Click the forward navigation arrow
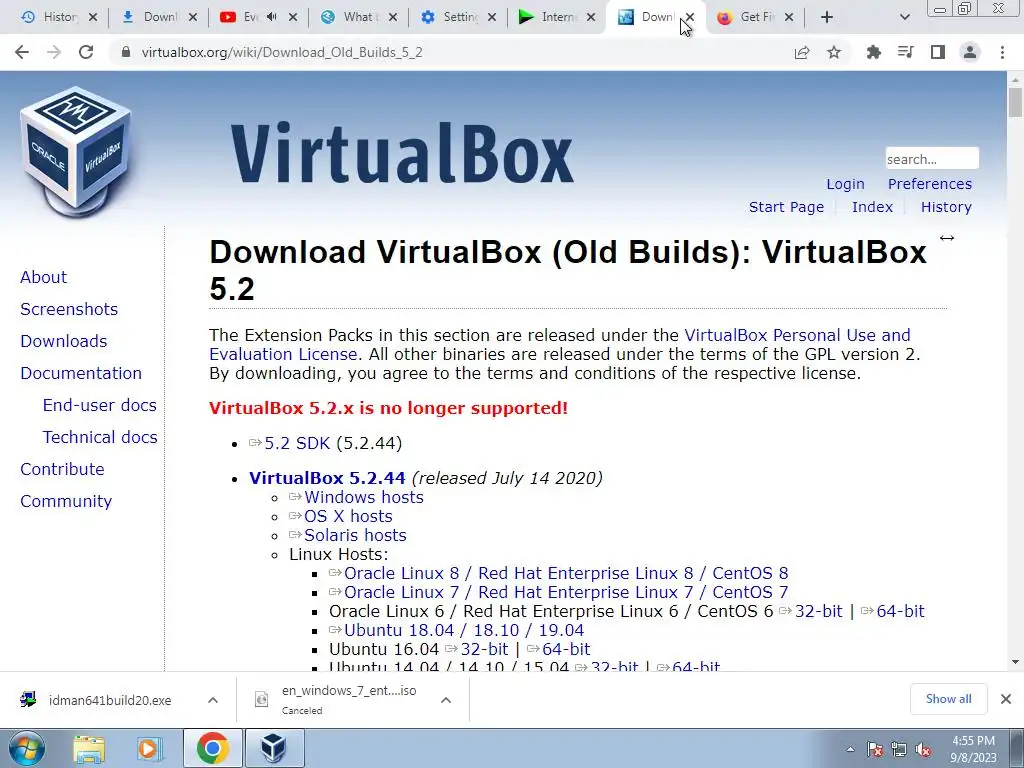This screenshot has height=768, width=1024. (x=54, y=52)
